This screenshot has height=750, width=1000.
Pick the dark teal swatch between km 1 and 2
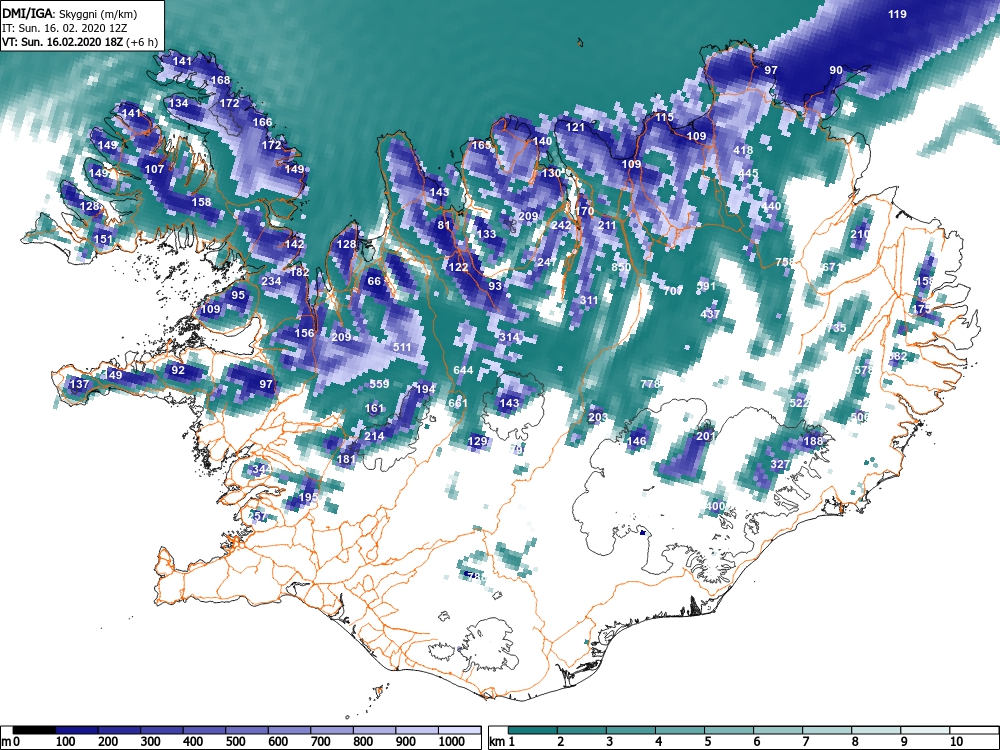click(533, 730)
